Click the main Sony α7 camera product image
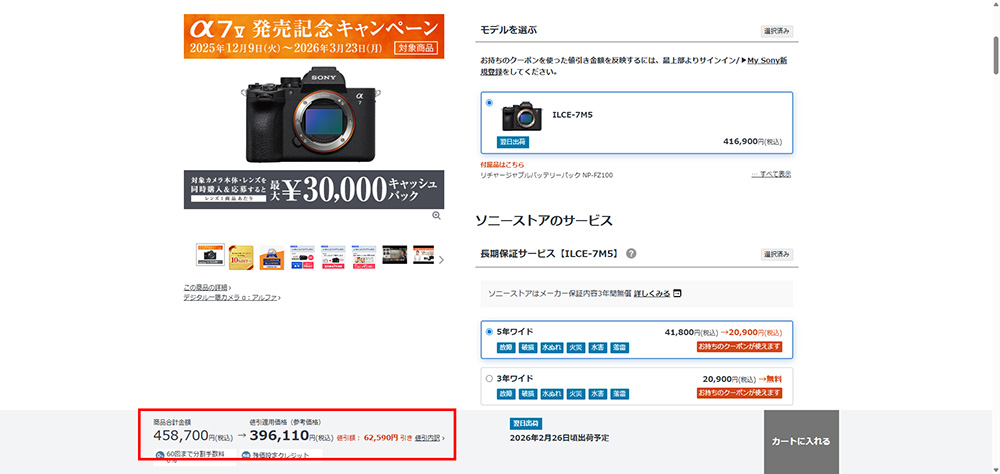1000x474 pixels. pos(311,114)
